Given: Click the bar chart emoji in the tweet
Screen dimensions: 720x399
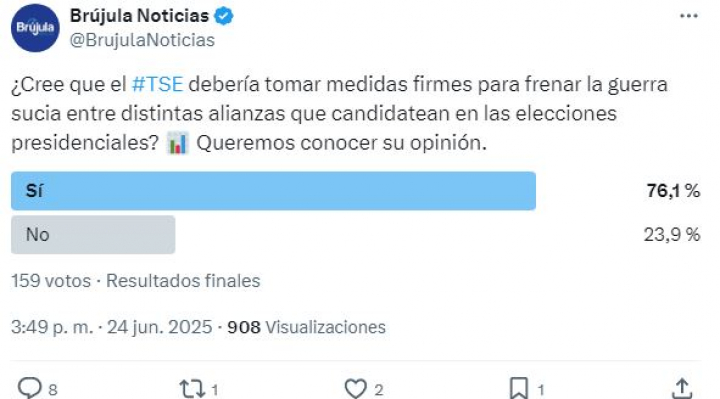Looking at the screenshot, I should (x=177, y=143).
